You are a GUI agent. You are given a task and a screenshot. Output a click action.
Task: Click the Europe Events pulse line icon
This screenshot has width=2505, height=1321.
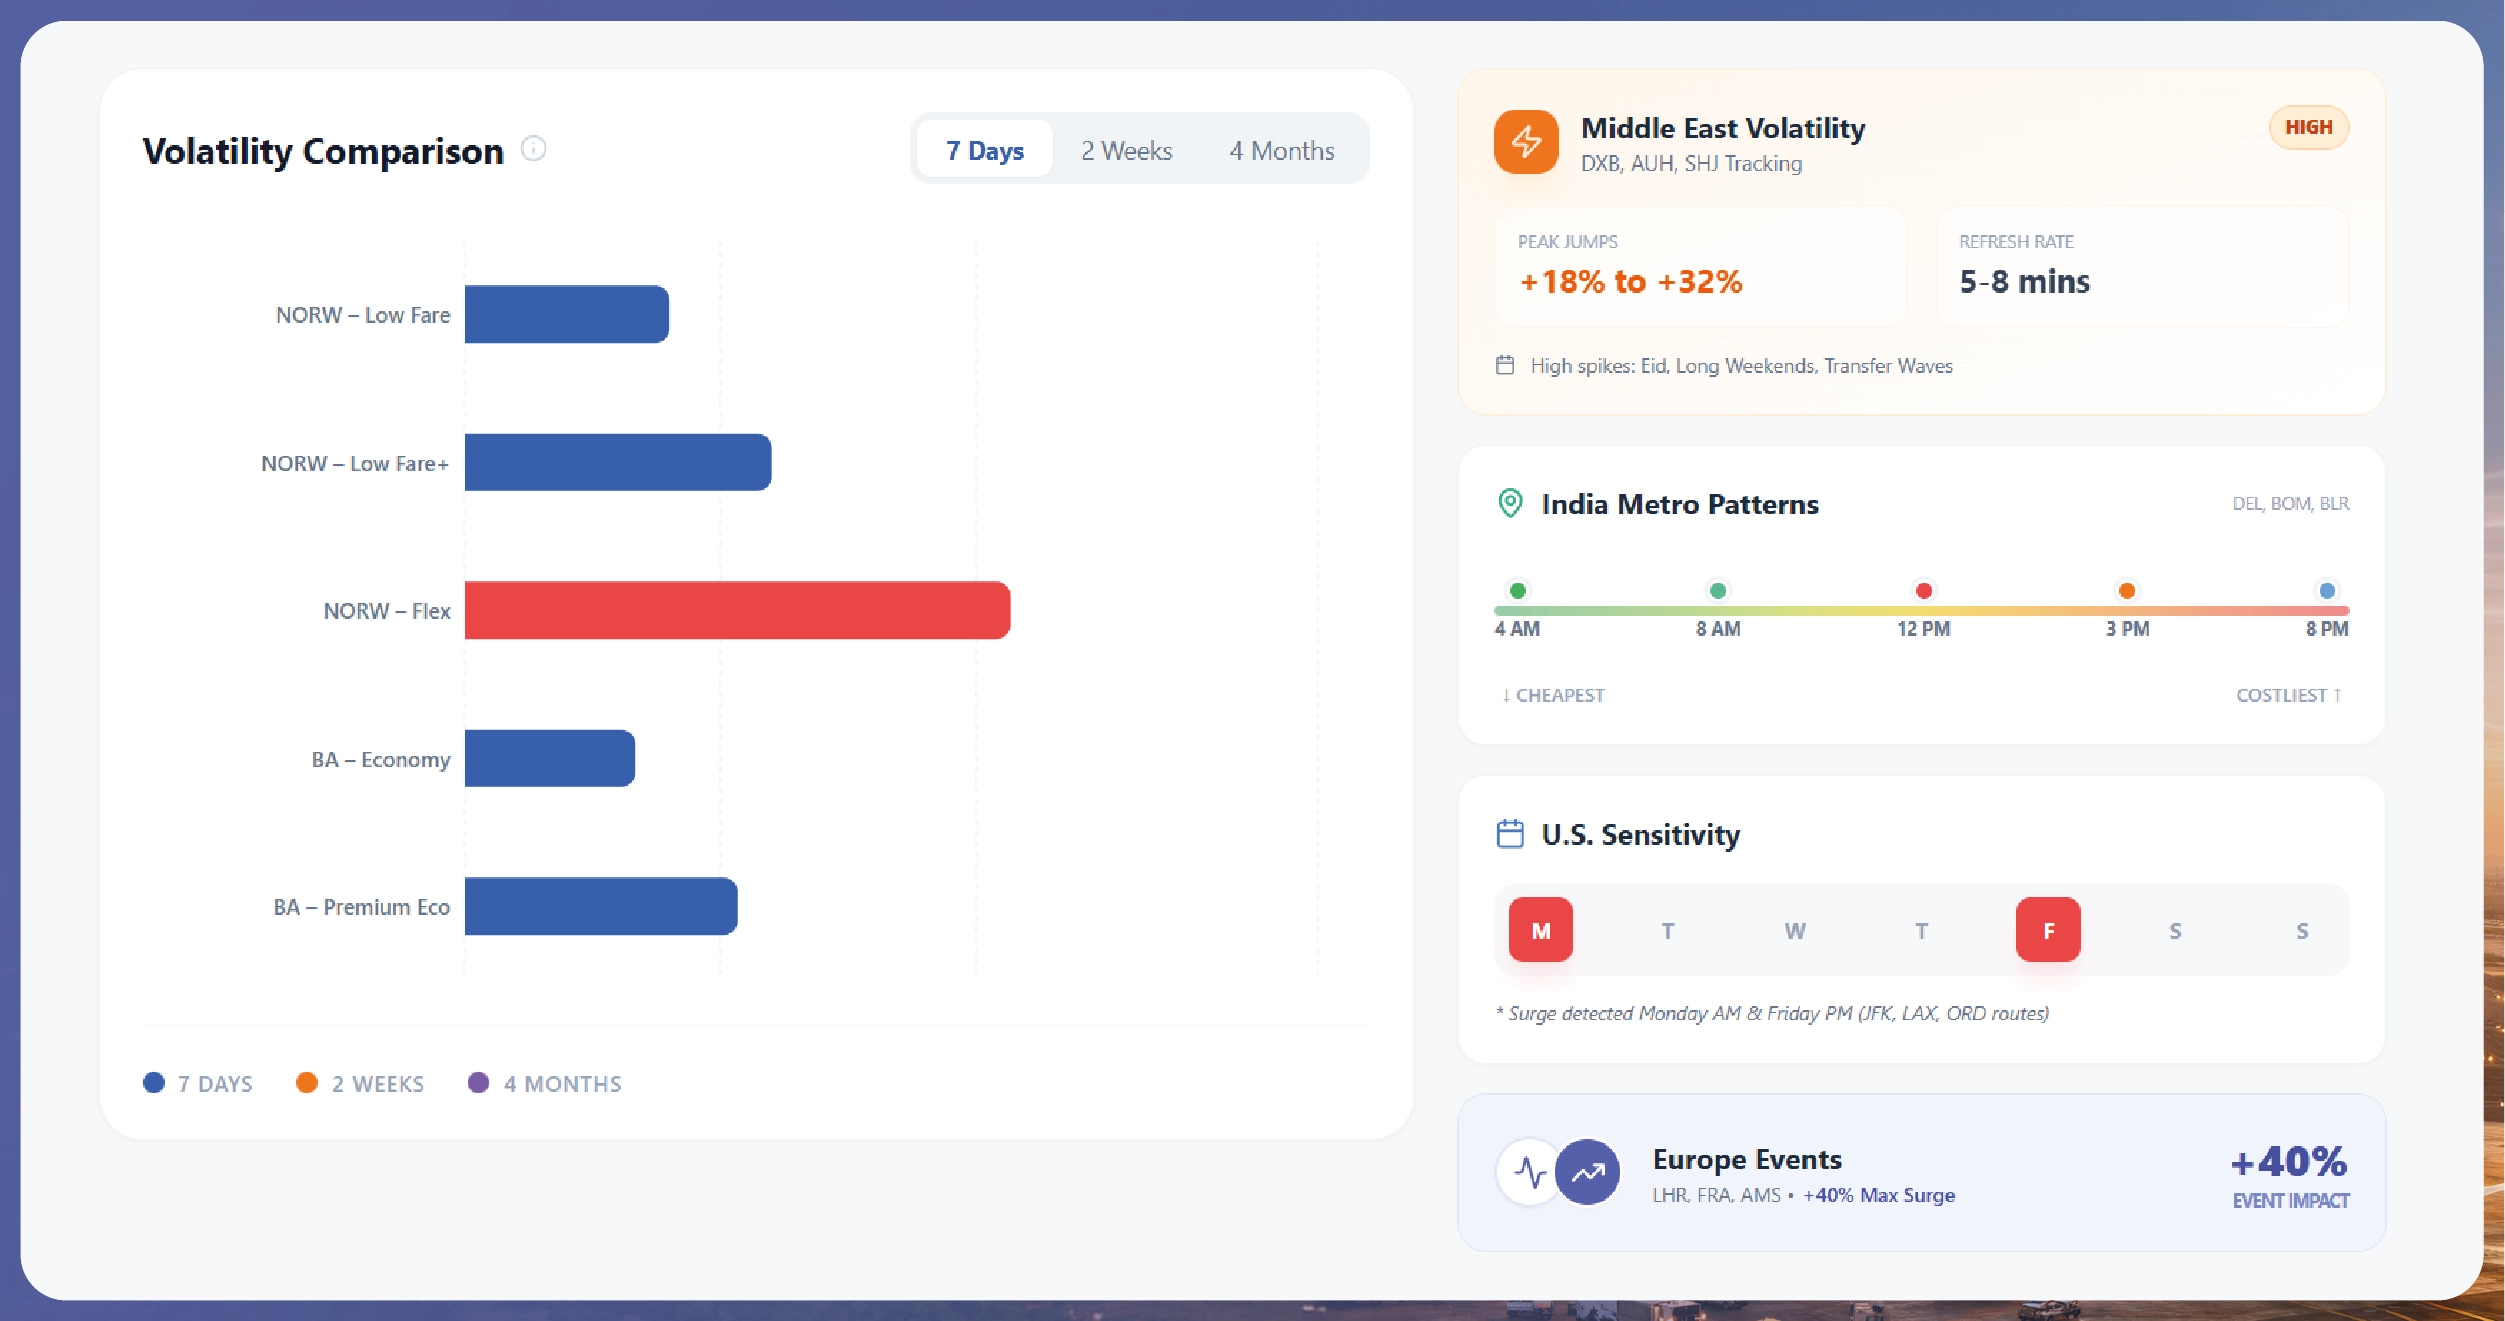pos(1529,1171)
